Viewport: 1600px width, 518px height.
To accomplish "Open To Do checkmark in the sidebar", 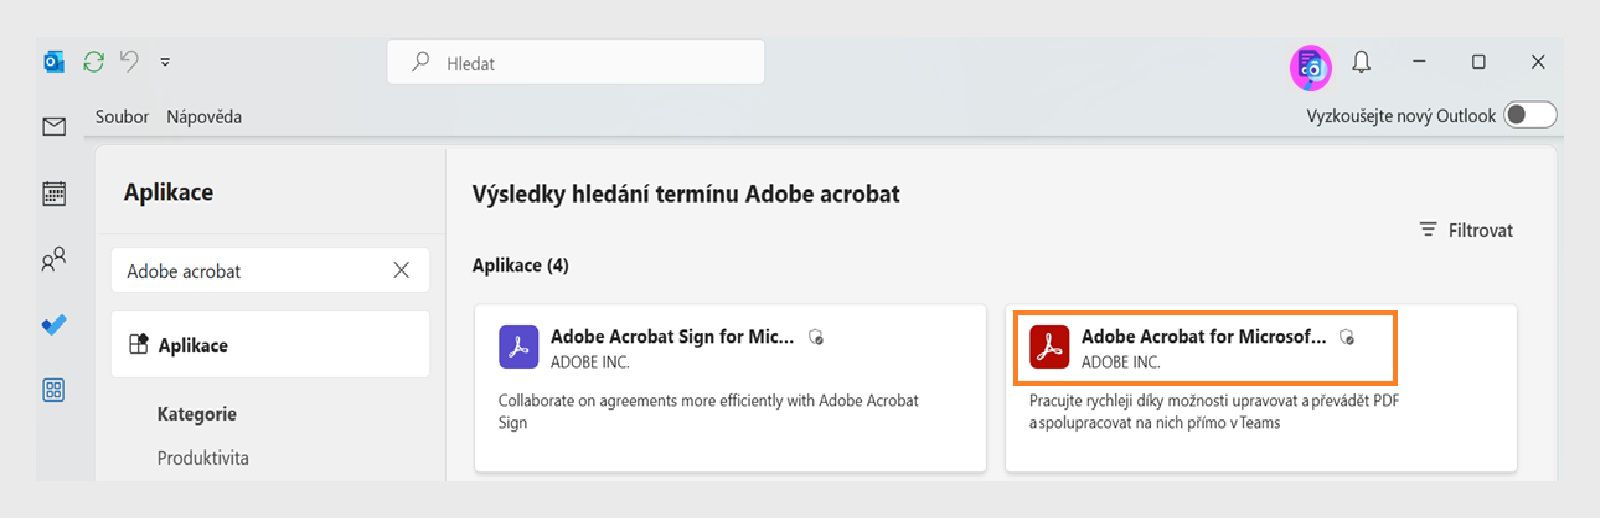I will [54, 325].
